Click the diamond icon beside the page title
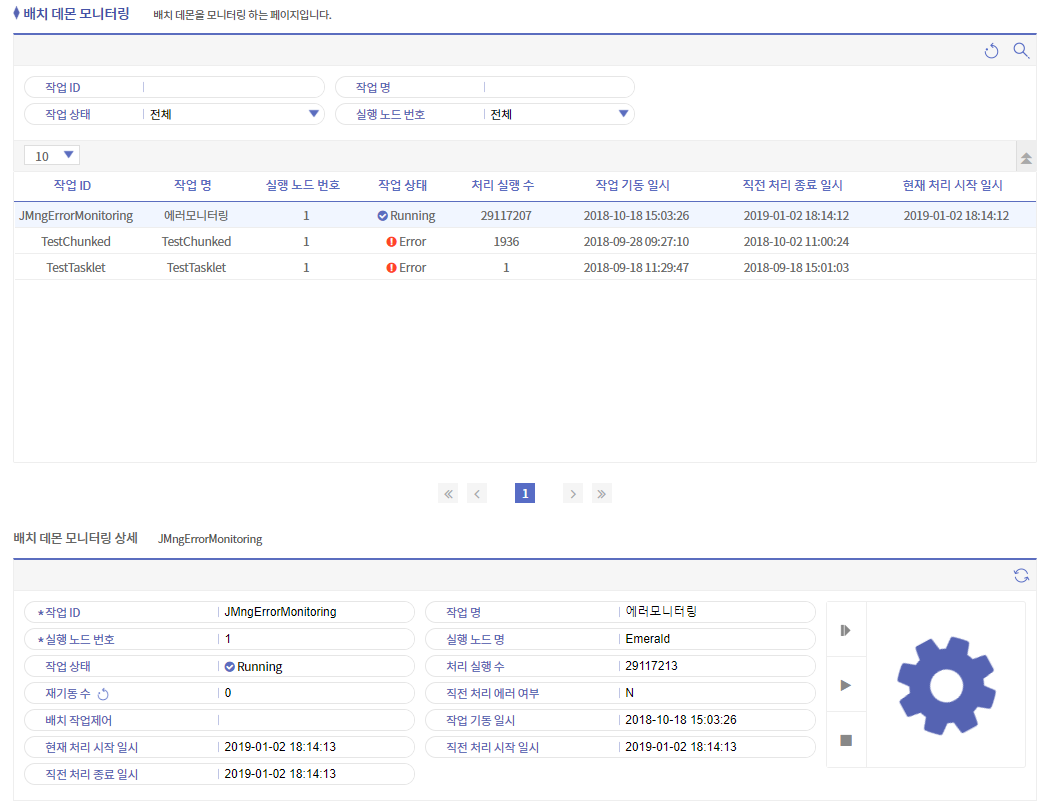 pyautogui.click(x=17, y=13)
